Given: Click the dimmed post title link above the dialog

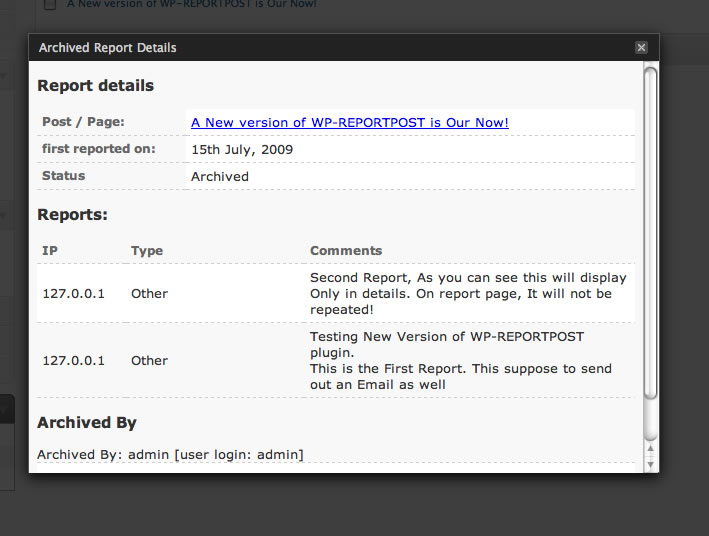Looking at the screenshot, I should [192, 4].
